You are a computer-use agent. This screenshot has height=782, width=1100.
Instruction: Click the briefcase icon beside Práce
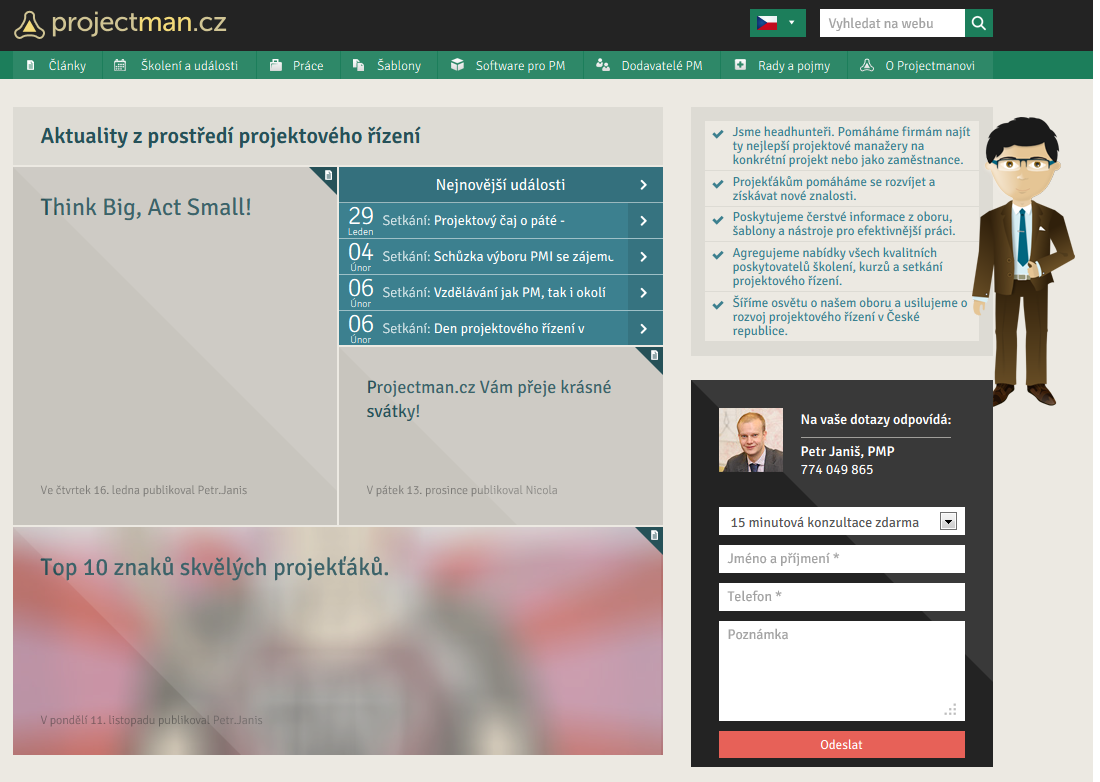(x=275, y=66)
